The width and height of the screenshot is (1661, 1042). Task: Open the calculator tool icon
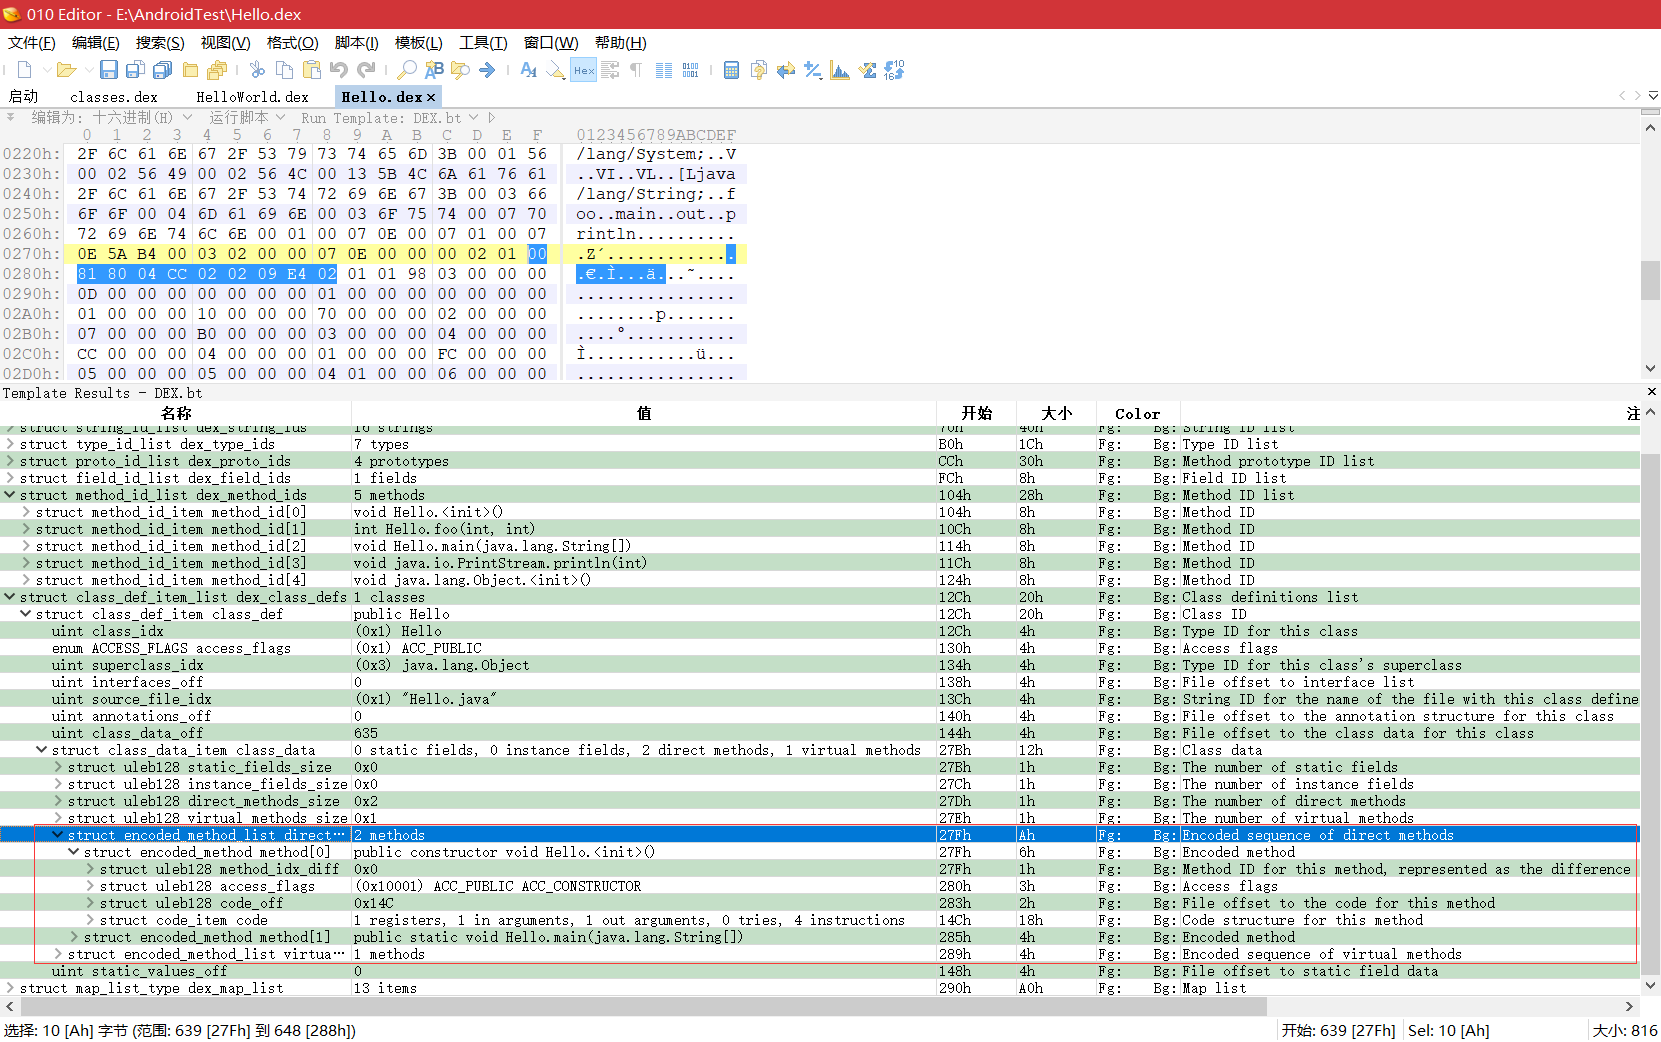tap(730, 69)
